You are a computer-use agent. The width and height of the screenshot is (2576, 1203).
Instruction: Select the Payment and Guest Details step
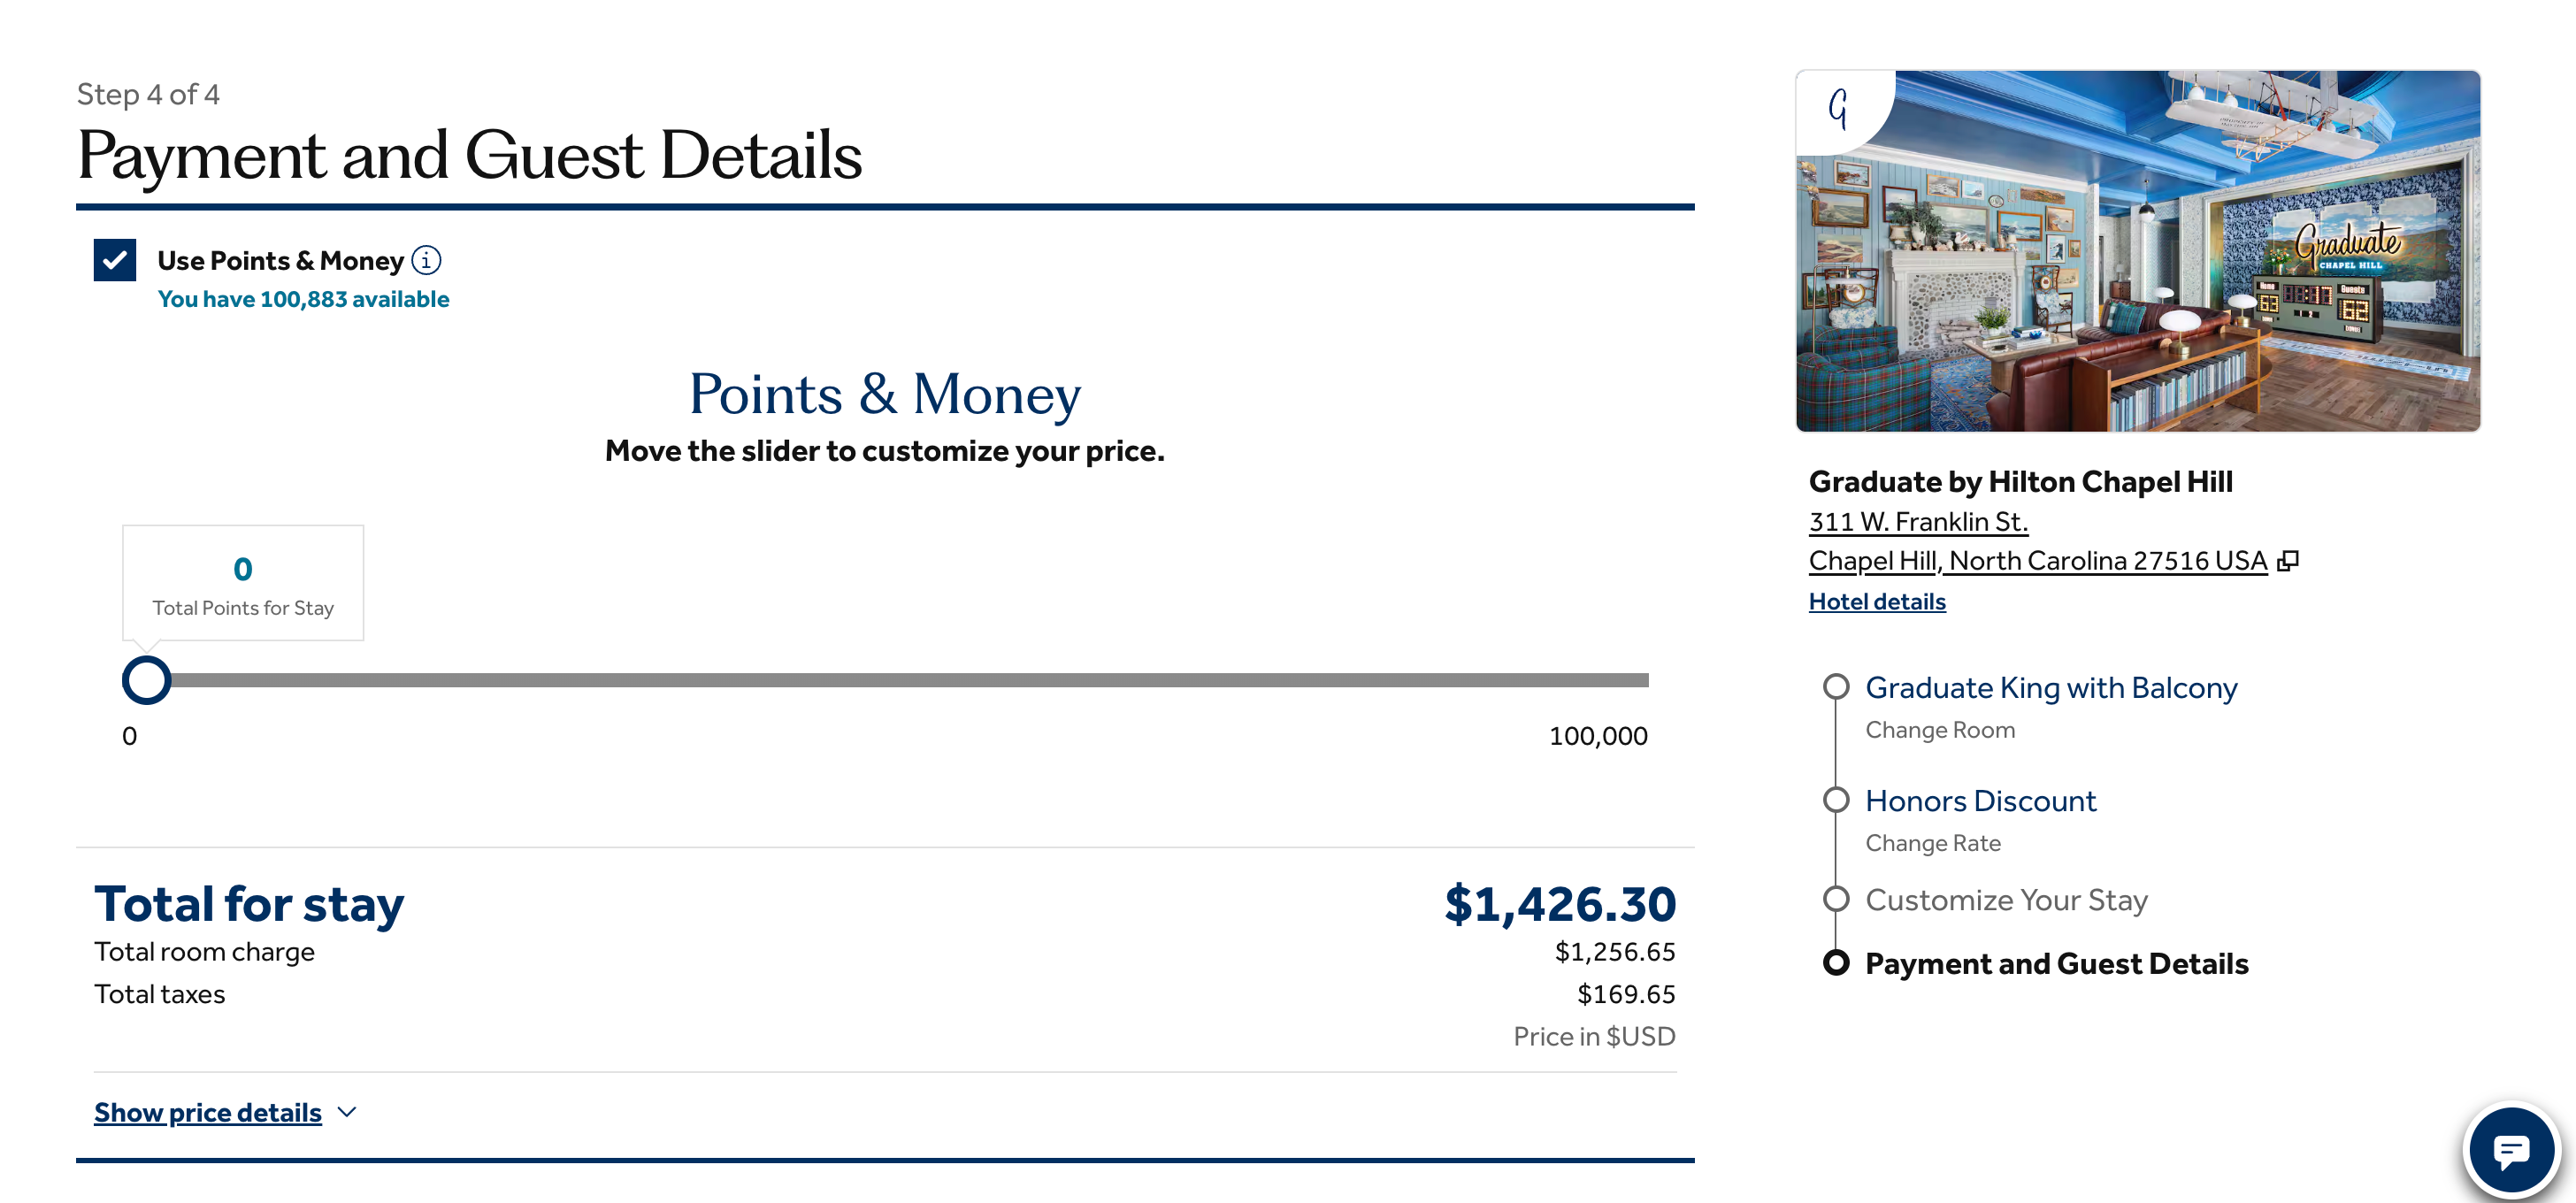click(x=2056, y=963)
